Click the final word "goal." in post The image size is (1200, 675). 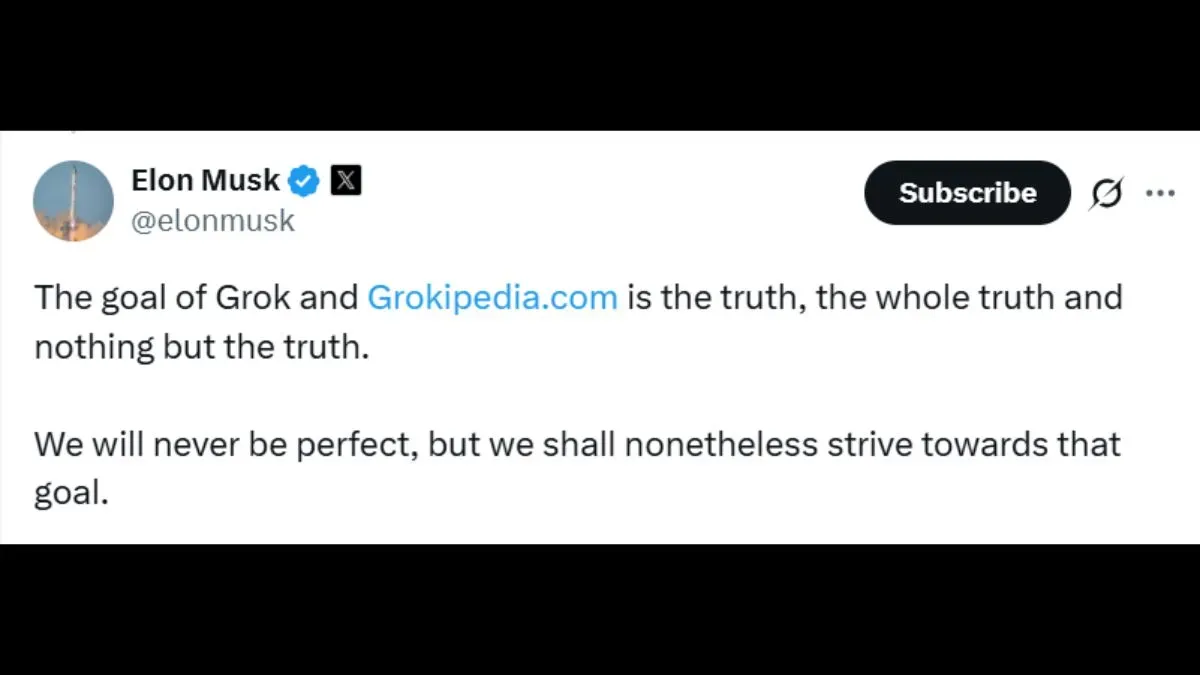pyautogui.click(x=70, y=493)
